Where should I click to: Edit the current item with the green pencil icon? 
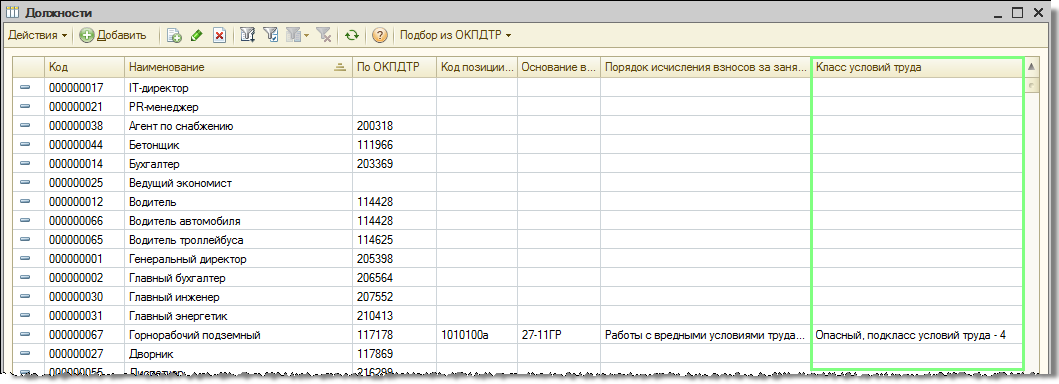[197, 36]
